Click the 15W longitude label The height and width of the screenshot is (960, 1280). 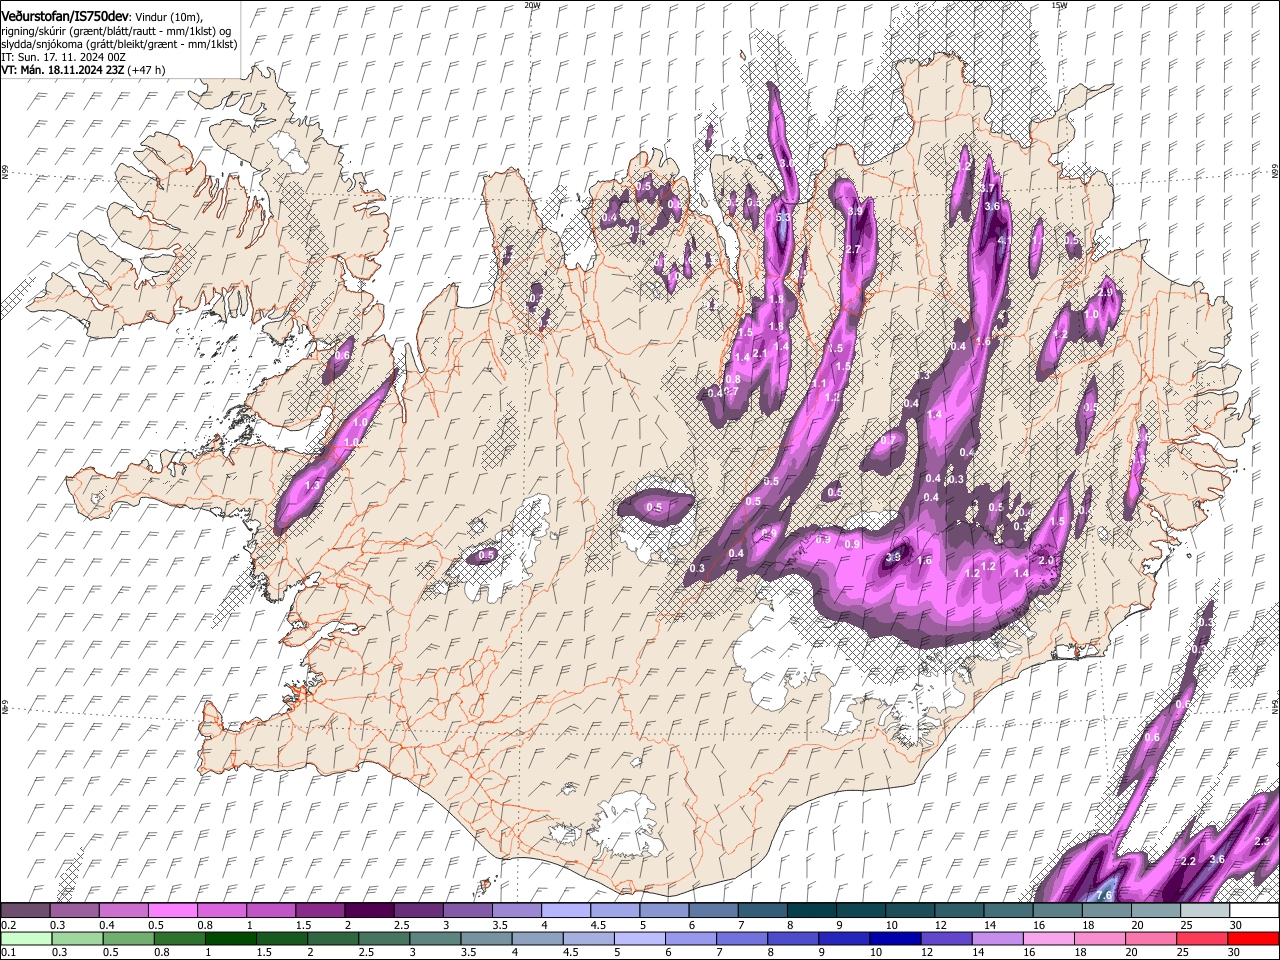tap(1059, 5)
